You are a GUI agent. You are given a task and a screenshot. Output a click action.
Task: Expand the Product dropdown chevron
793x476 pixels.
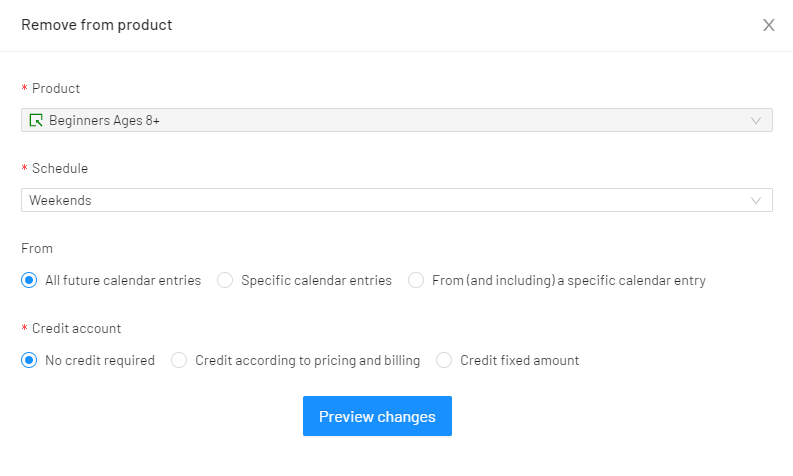[756, 120]
